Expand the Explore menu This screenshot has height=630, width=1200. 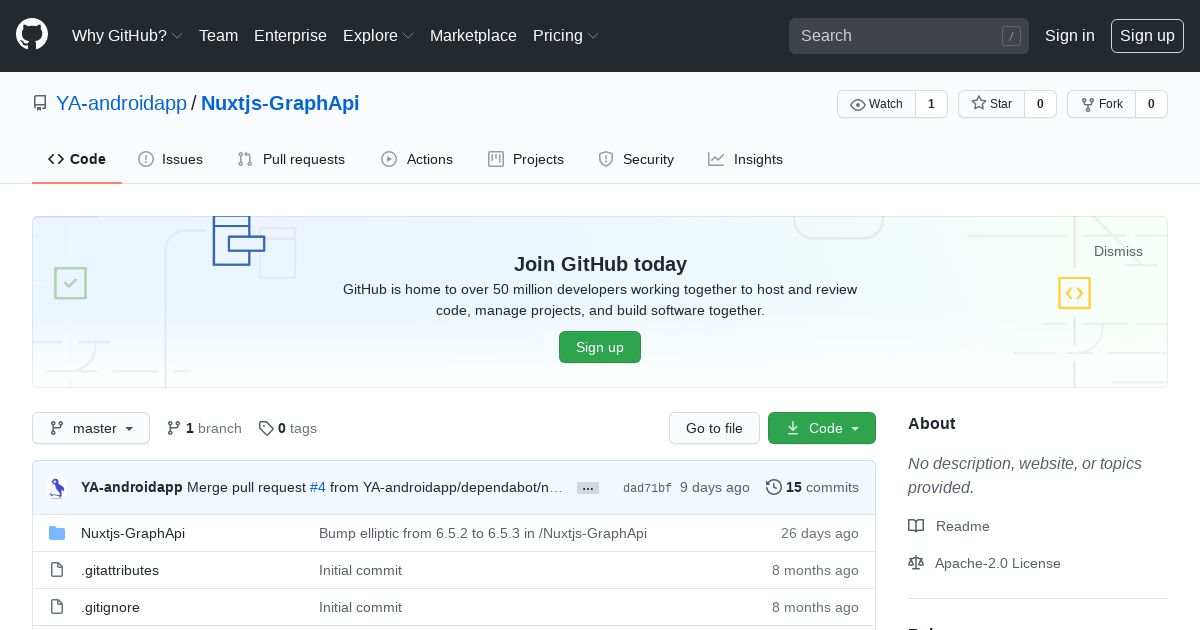378,35
